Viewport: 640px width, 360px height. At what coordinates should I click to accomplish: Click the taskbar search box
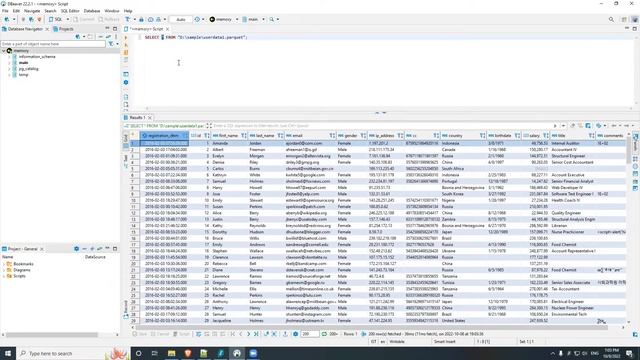click(x=73, y=353)
